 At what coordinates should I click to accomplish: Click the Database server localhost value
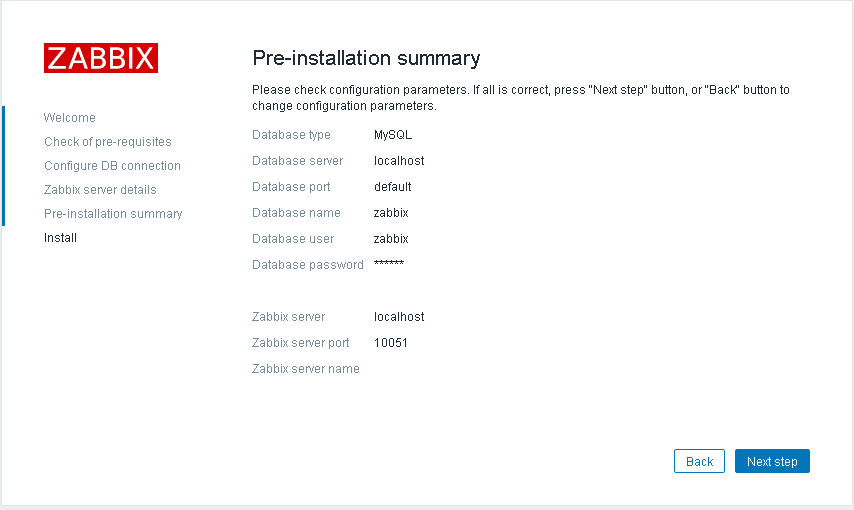[x=399, y=161]
